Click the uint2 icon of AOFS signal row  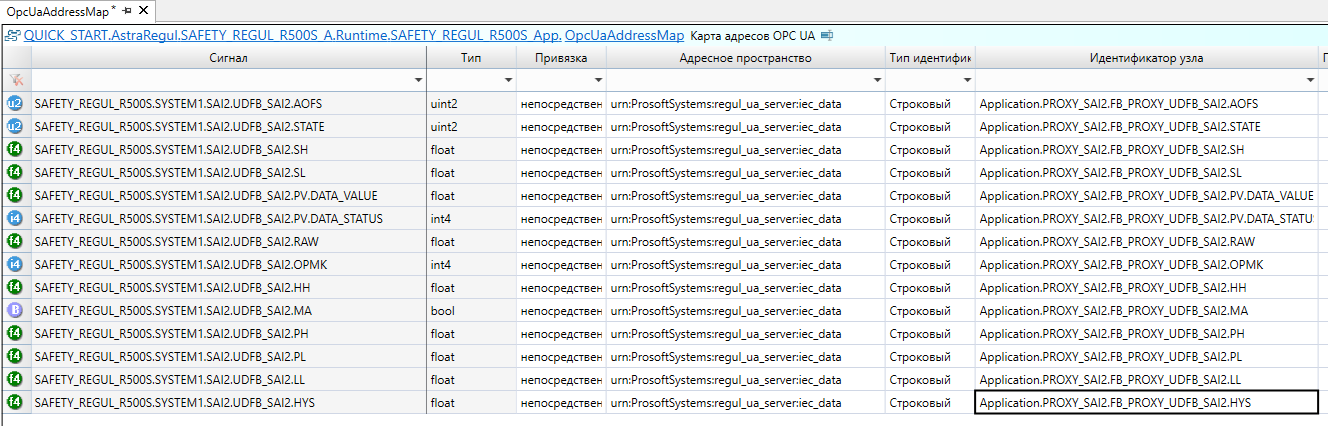[x=15, y=103]
